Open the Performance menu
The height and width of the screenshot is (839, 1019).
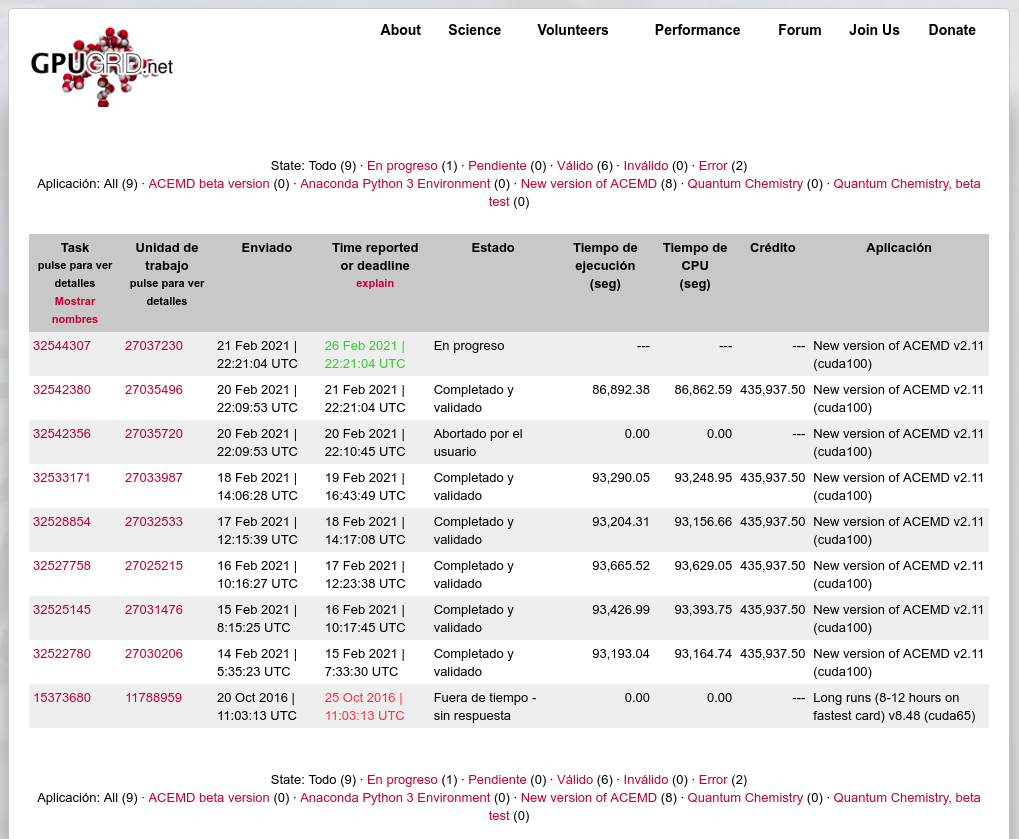point(697,30)
